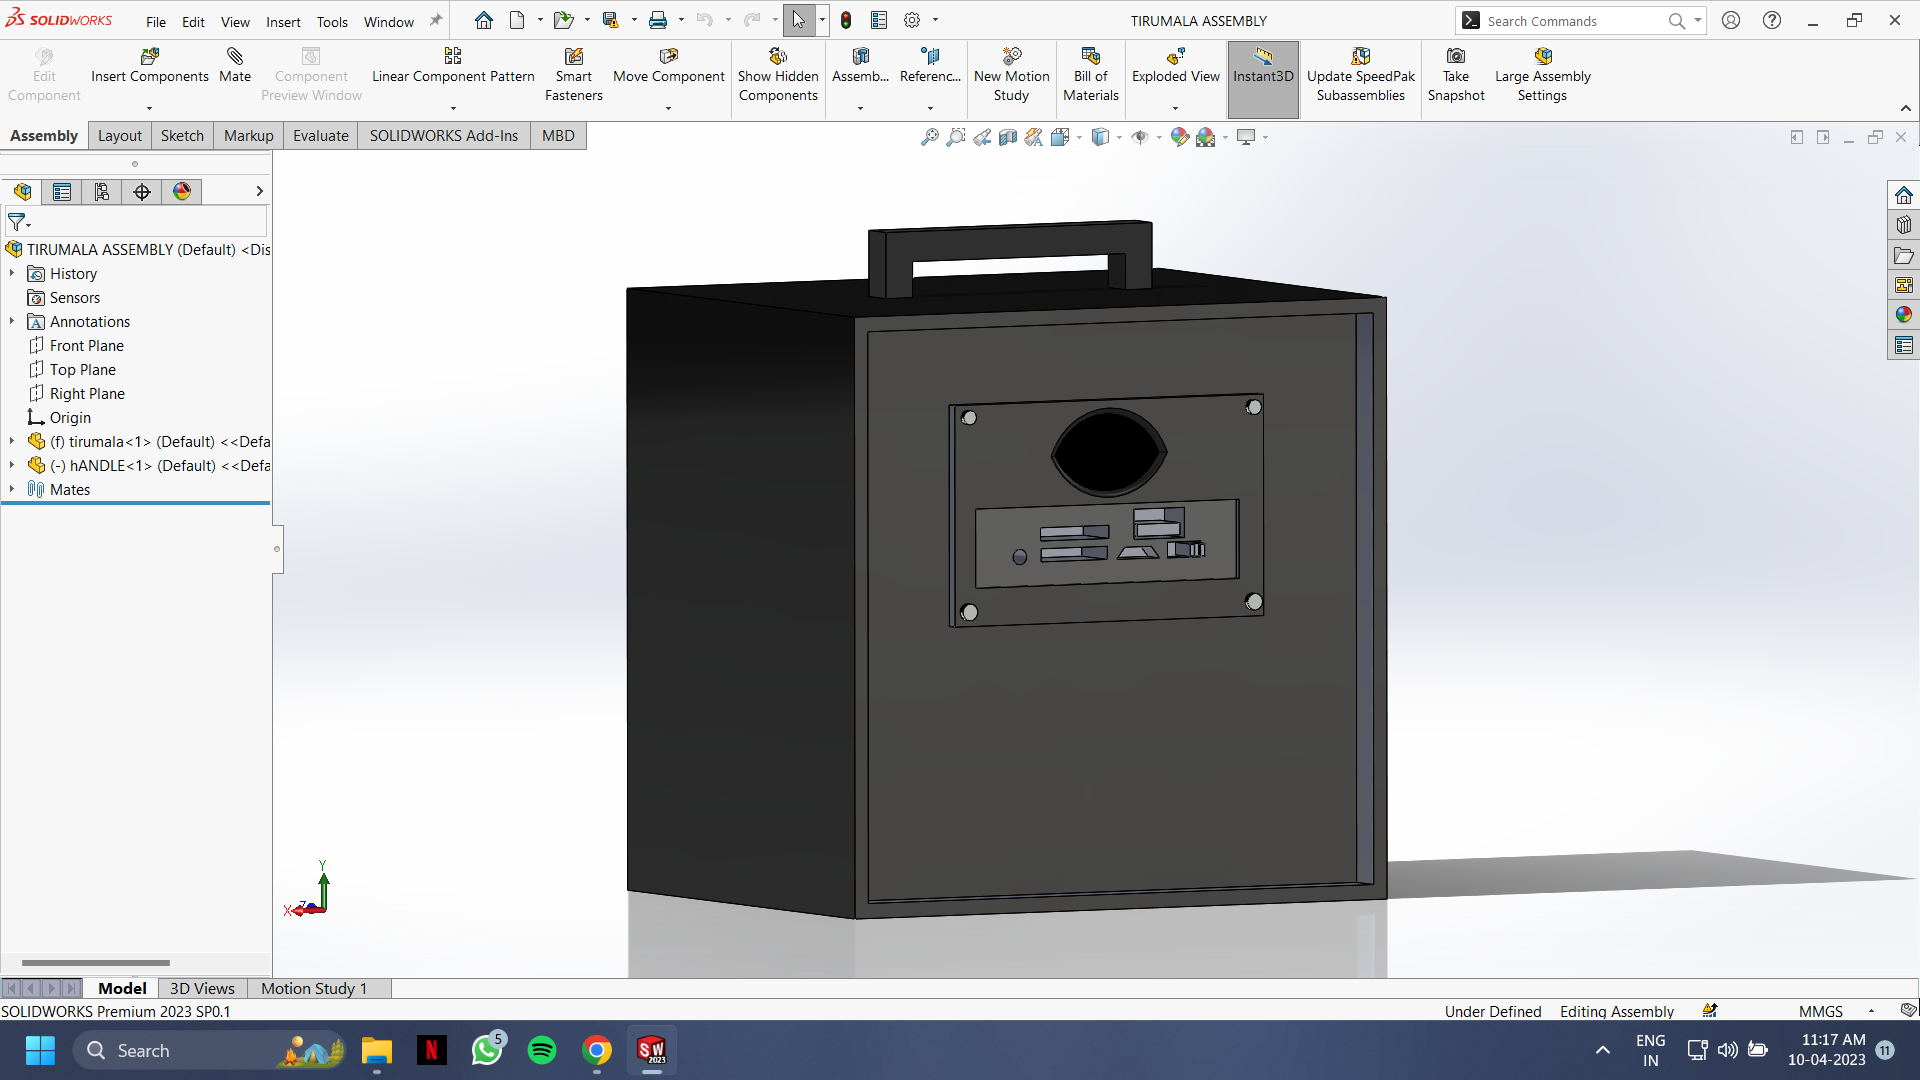Click Zoom to Fit icon
1920x1080 pixels.
tap(929, 137)
